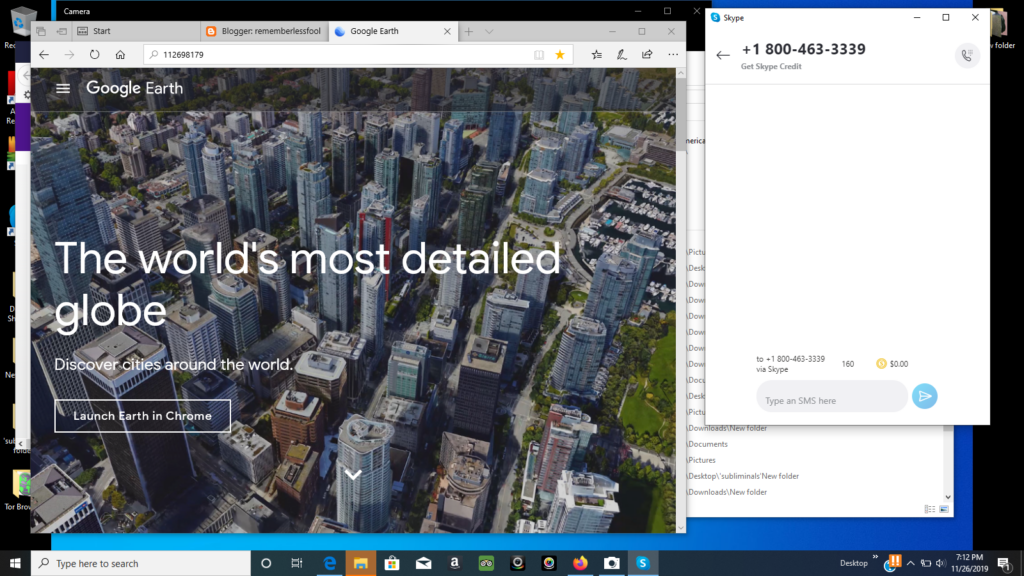Send the SMS with arrow button
Viewport: 1024px width, 576px height.
pos(925,396)
